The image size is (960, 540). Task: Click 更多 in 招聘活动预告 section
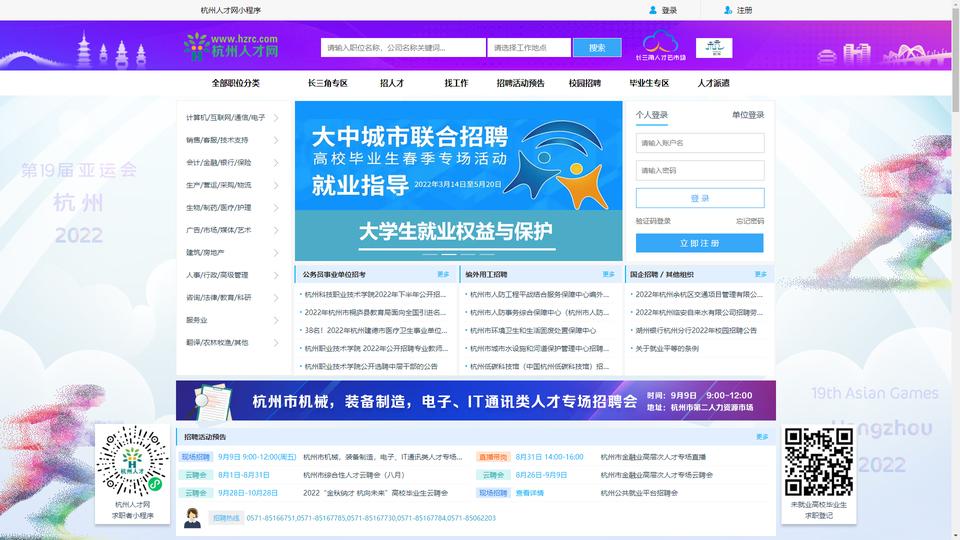tap(762, 437)
